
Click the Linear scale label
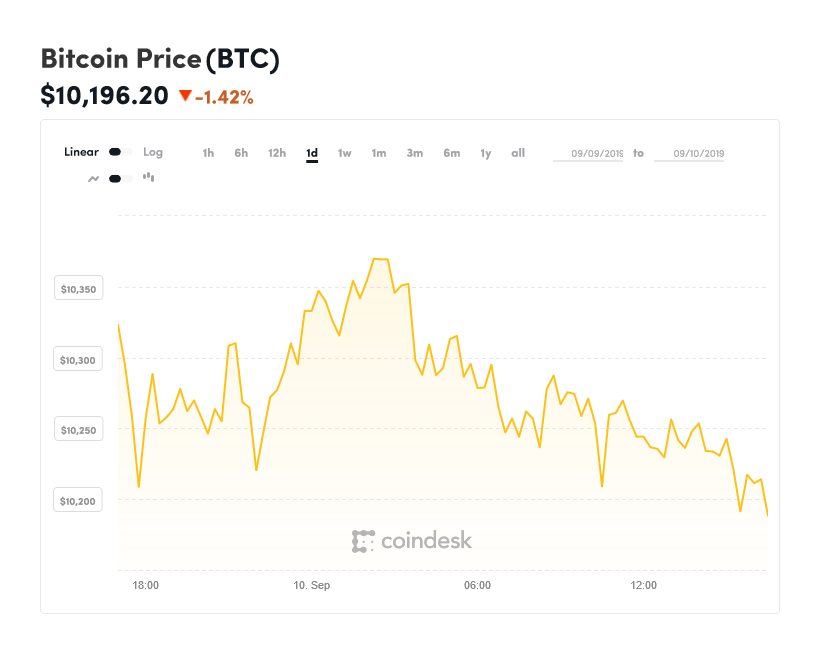click(81, 153)
